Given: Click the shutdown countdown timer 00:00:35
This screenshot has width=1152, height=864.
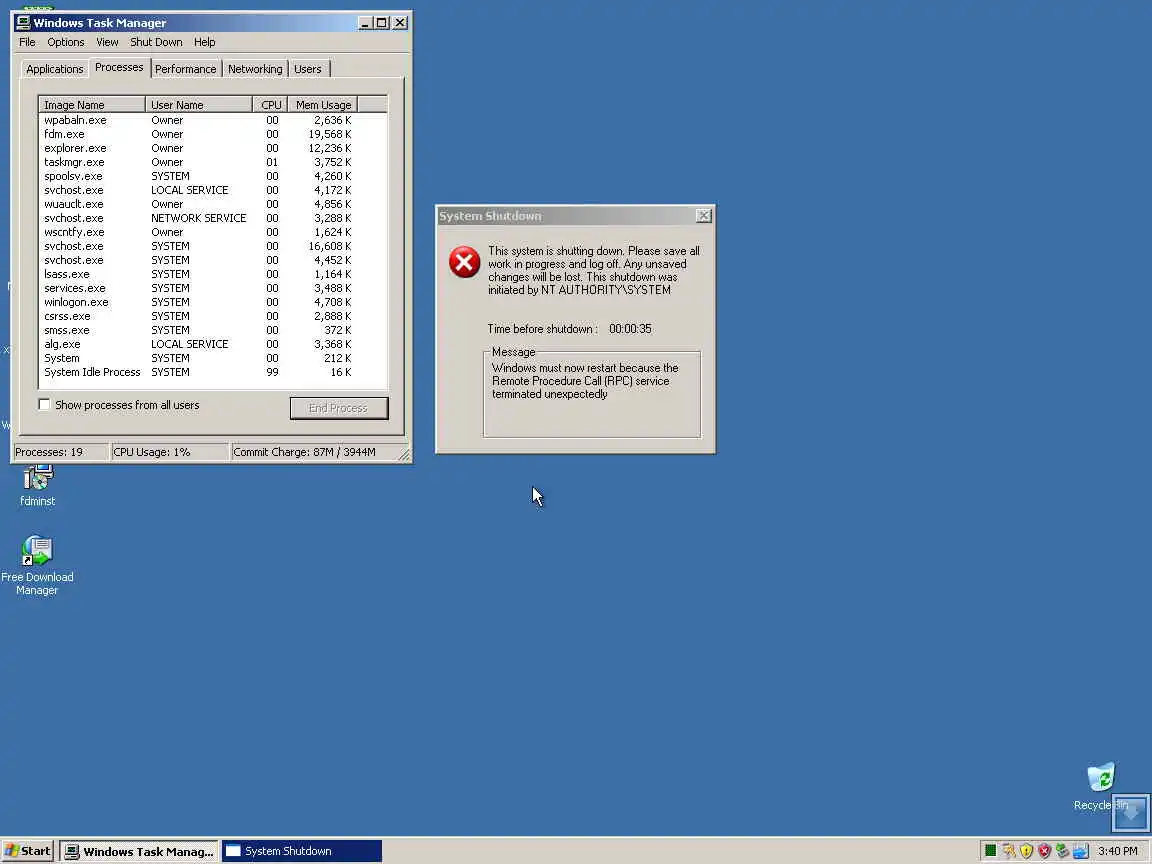Looking at the screenshot, I should pyautogui.click(x=630, y=328).
